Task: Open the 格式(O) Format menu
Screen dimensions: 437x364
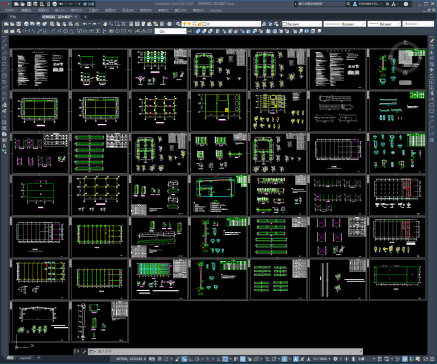Action: click(x=76, y=10)
